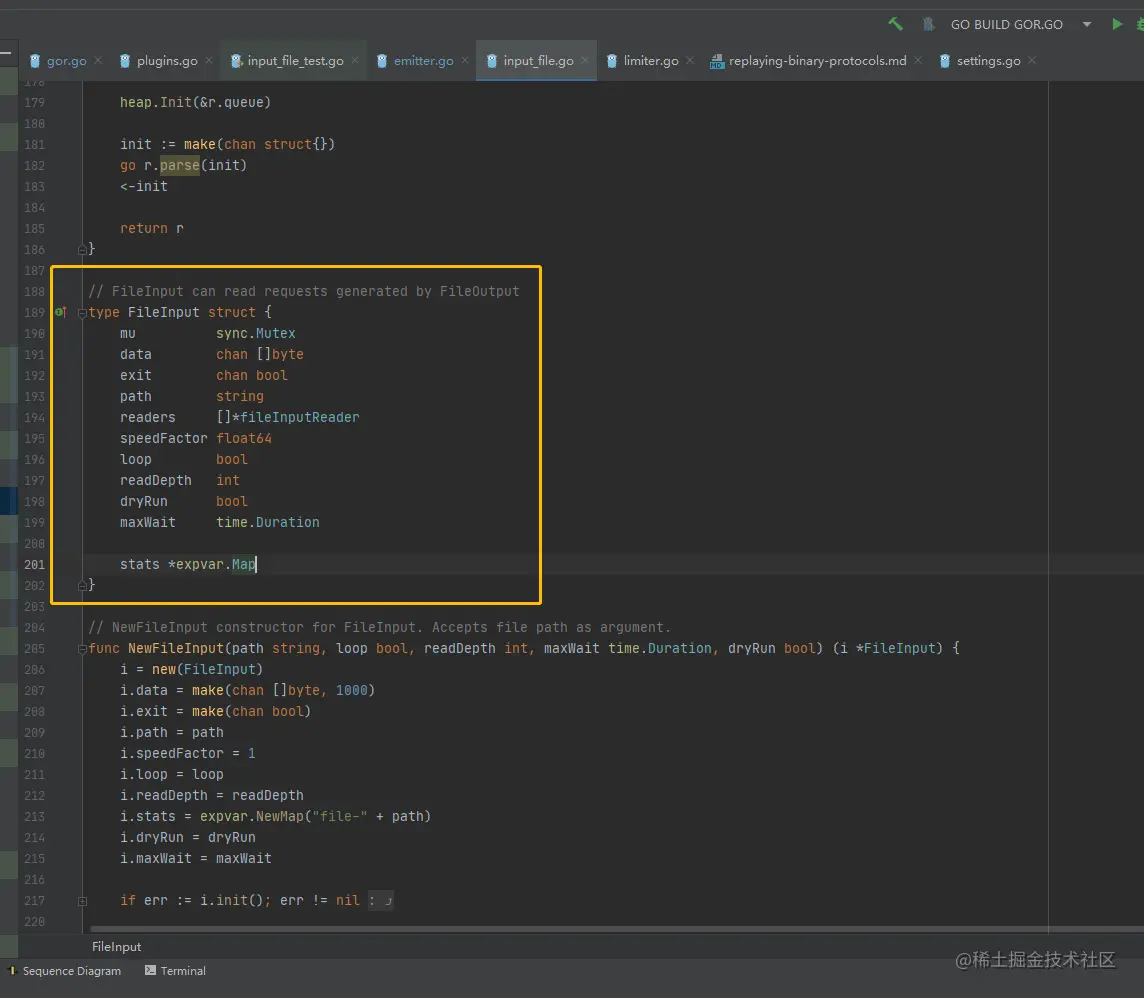Click the horizontal editor scrollbar
The image size is (1144, 998).
coord(617,929)
